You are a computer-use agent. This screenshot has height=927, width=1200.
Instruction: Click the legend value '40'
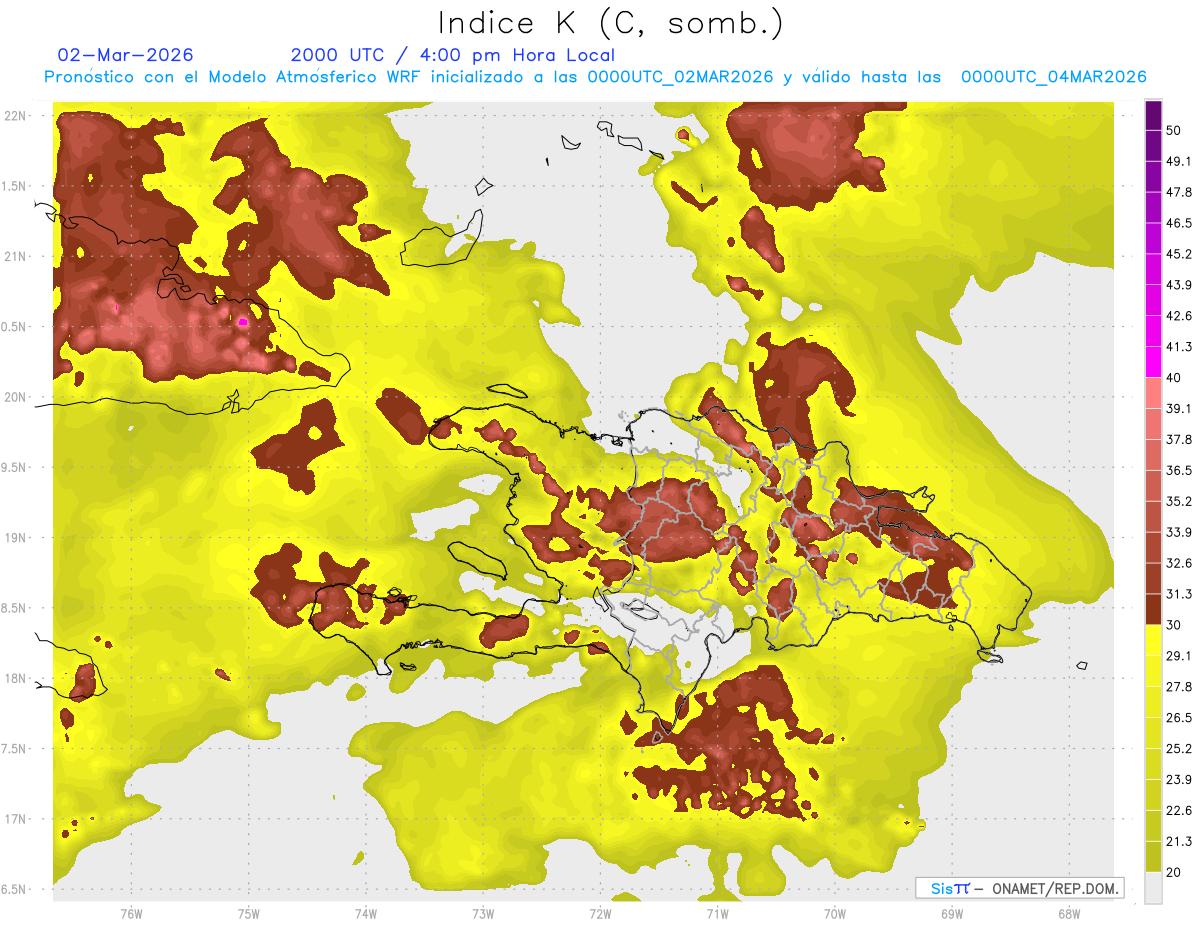(x=1175, y=378)
